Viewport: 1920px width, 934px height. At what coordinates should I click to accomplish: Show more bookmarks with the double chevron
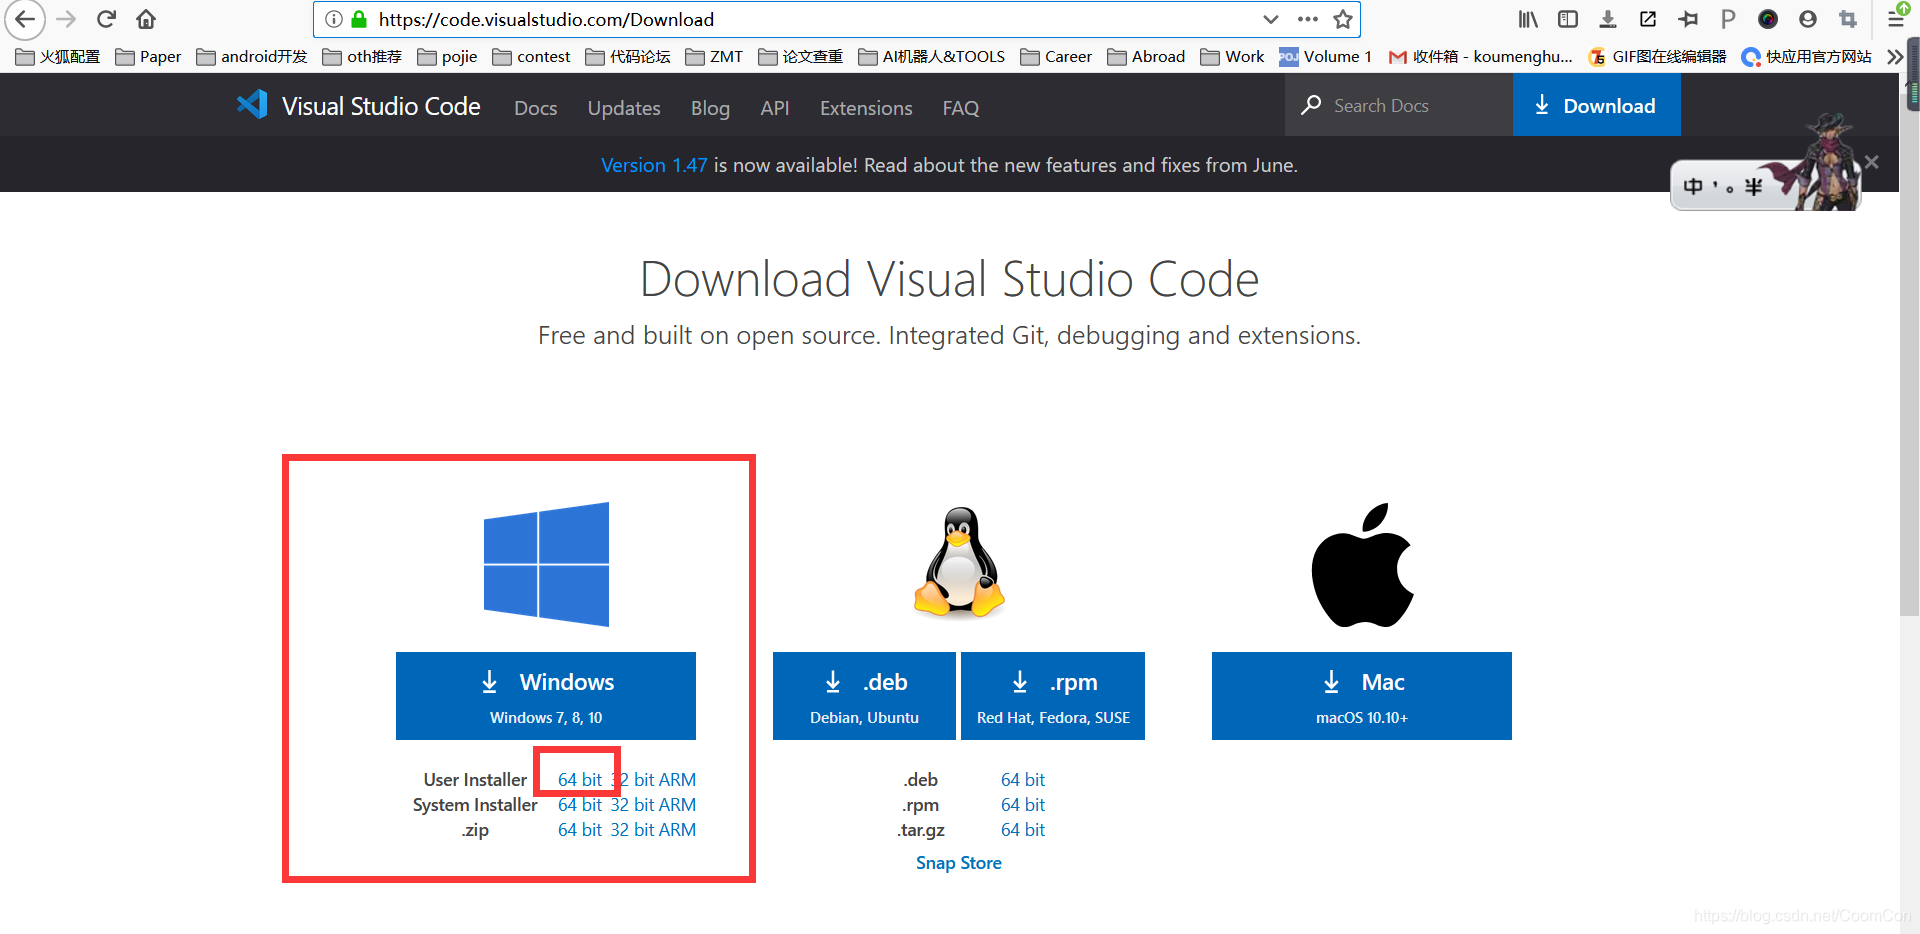tap(1894, 57)
